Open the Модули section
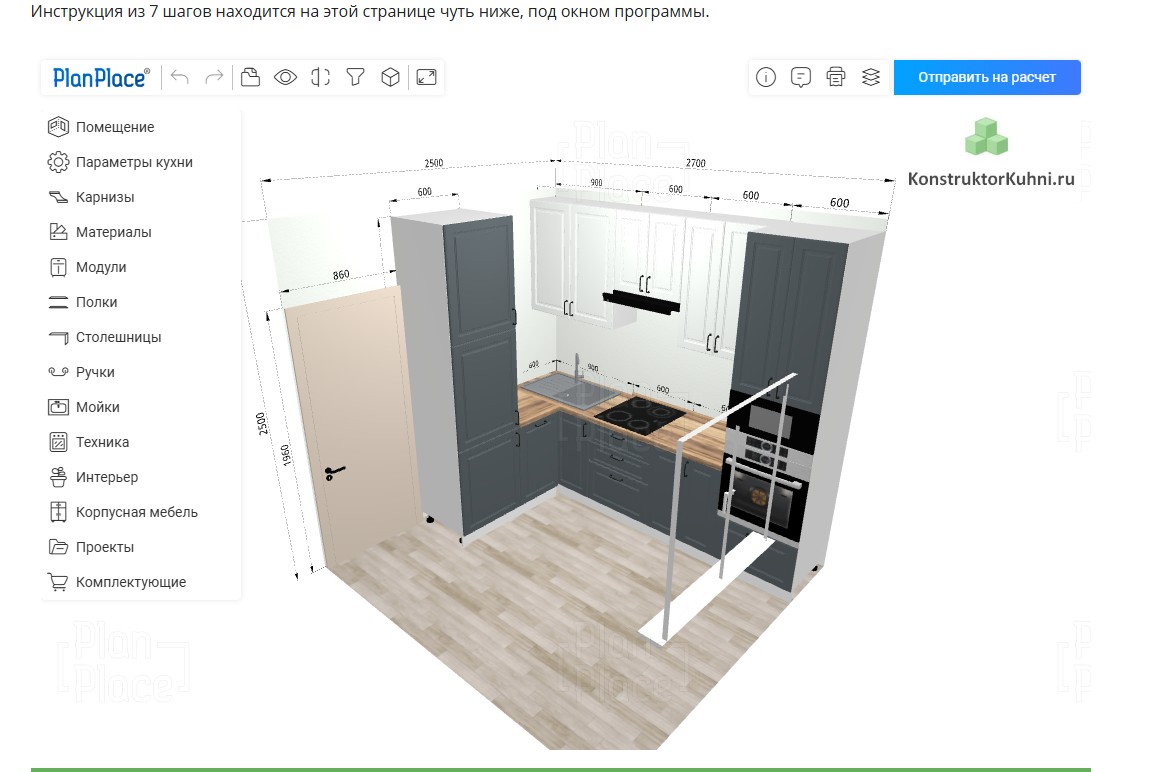1156x772 pixels. [x=101, y=267]
